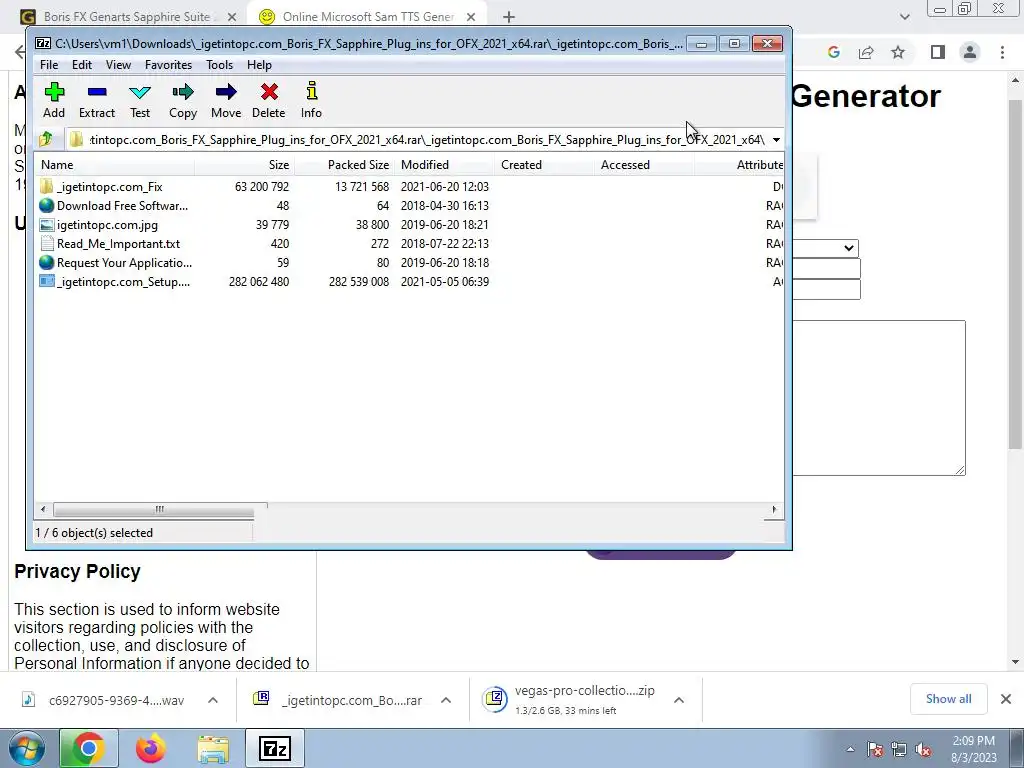
Task: Open File Explorer from the taskbar
Action: (213, 748)
